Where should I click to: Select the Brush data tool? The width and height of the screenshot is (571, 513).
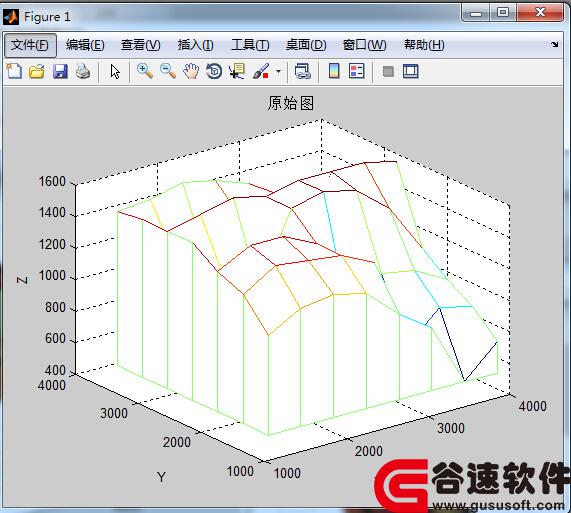click(x=261, y=71)
